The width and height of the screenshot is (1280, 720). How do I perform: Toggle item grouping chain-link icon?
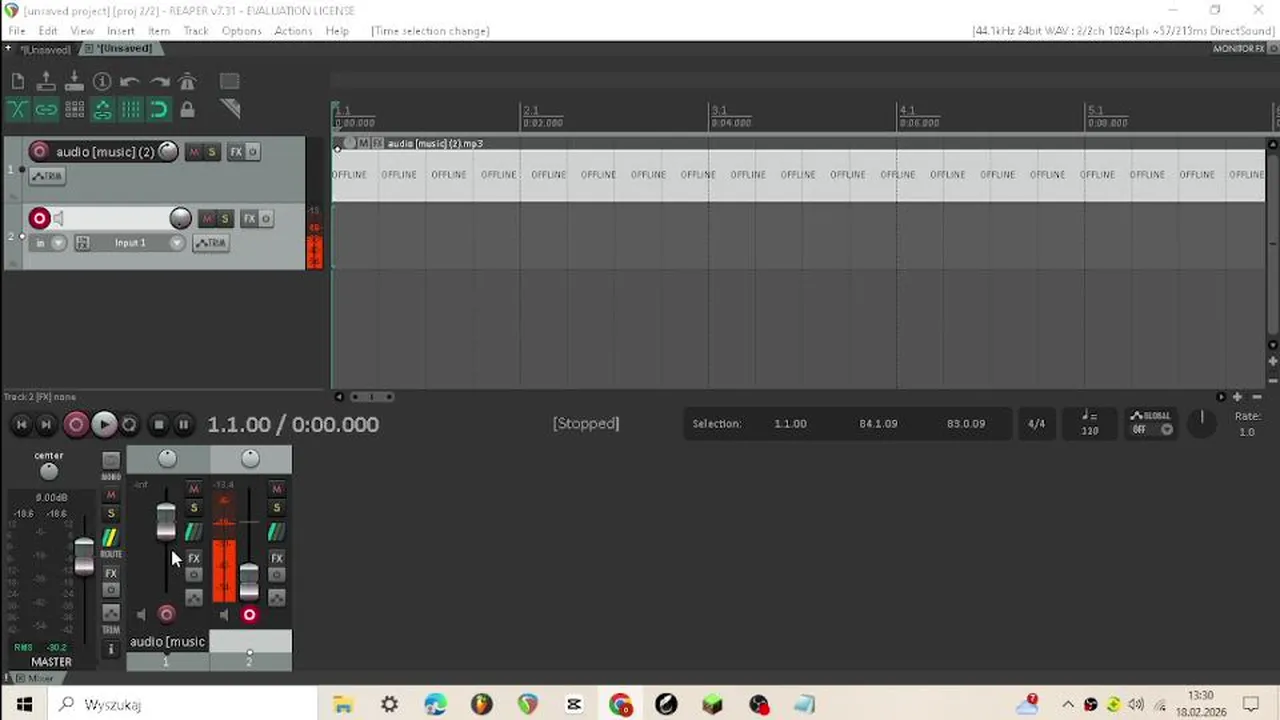(x=46, y=110)
